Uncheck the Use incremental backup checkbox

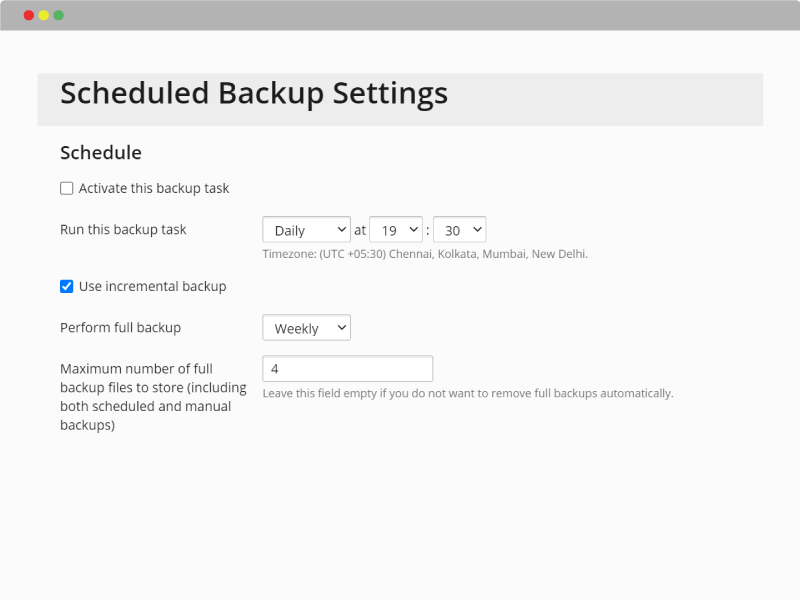(66, 286)
